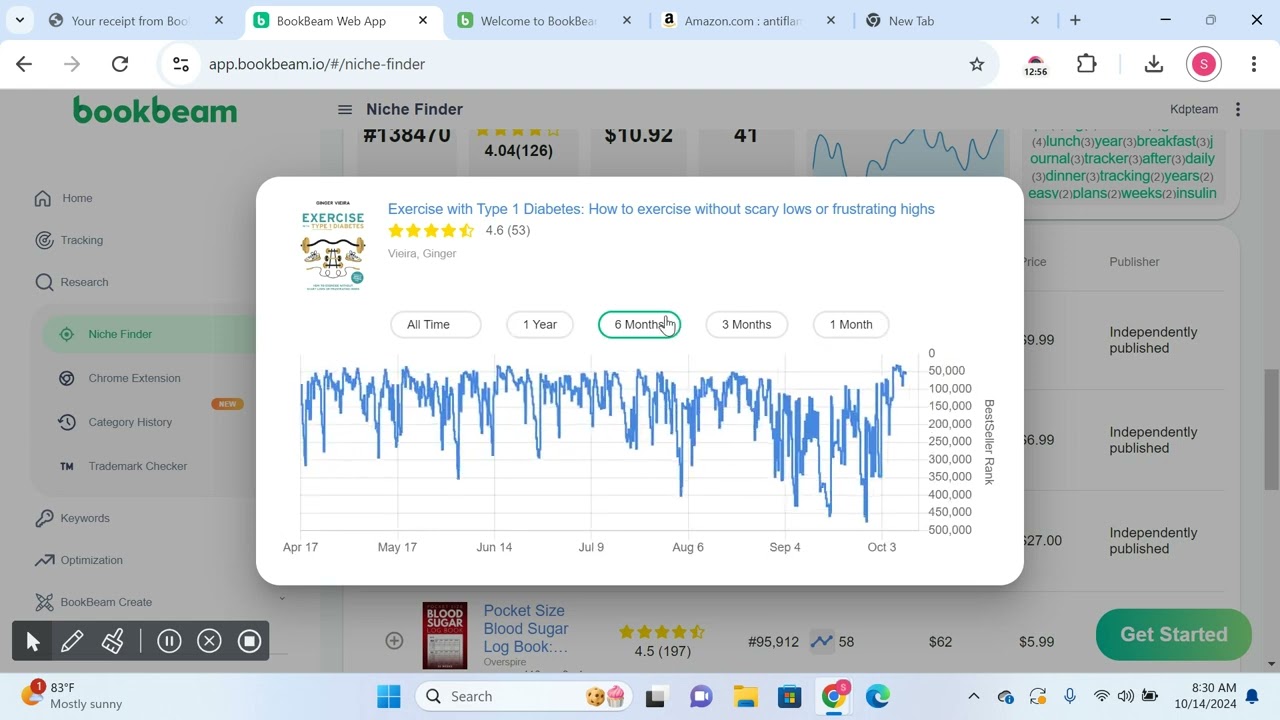Open the extensions puzzle icon
The height and width of the screenshot is (720, 1280).
1087,64
